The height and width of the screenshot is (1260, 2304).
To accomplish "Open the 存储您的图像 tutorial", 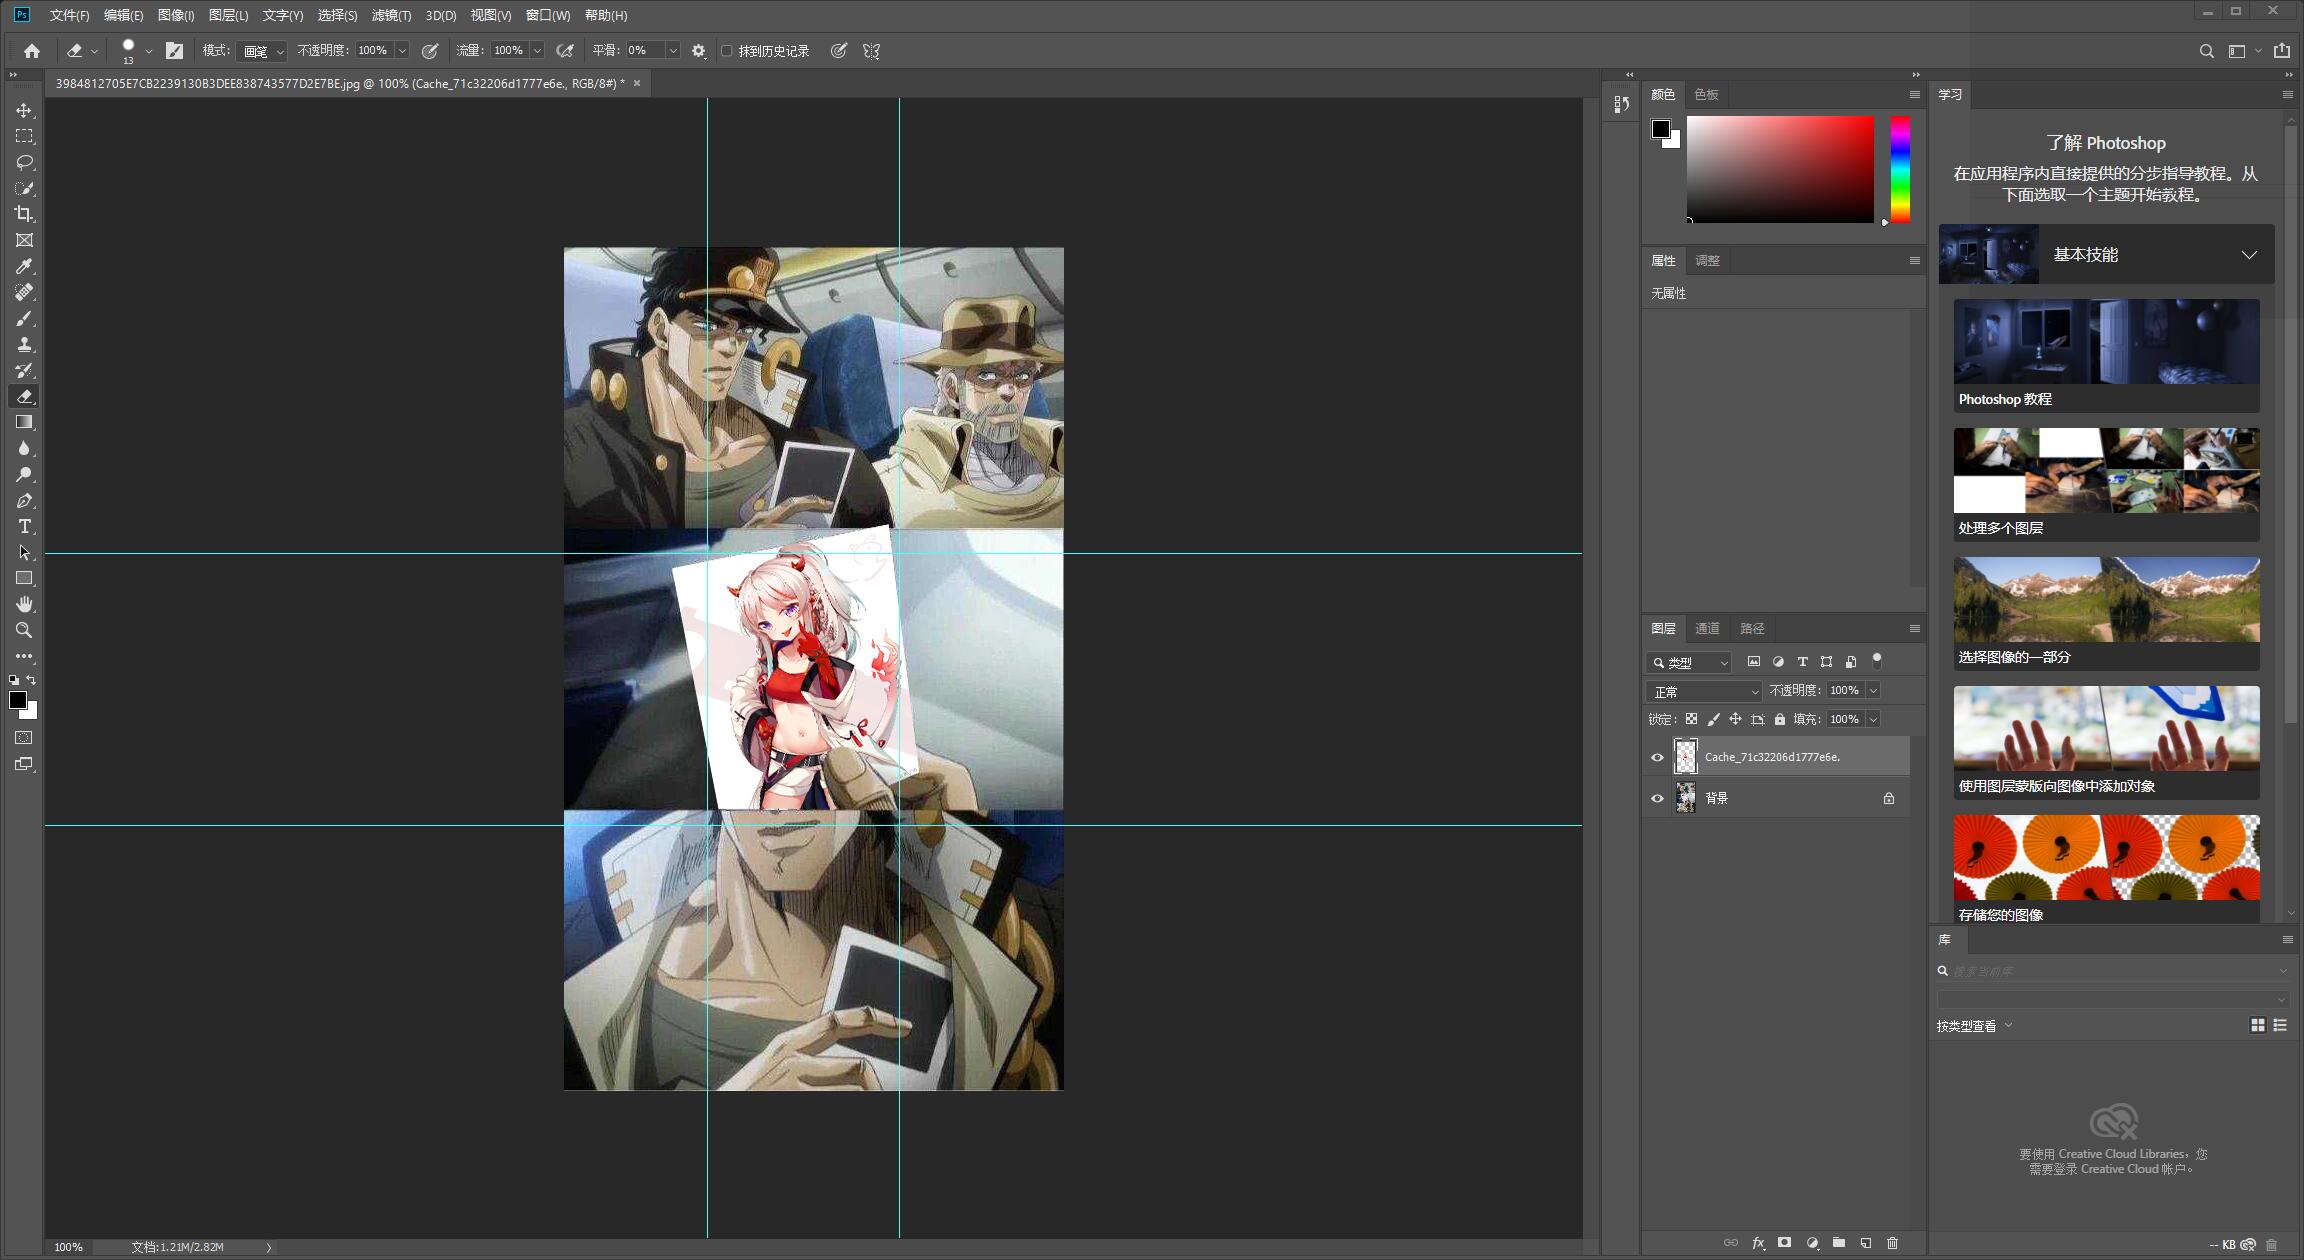I will pos(2106,869).
